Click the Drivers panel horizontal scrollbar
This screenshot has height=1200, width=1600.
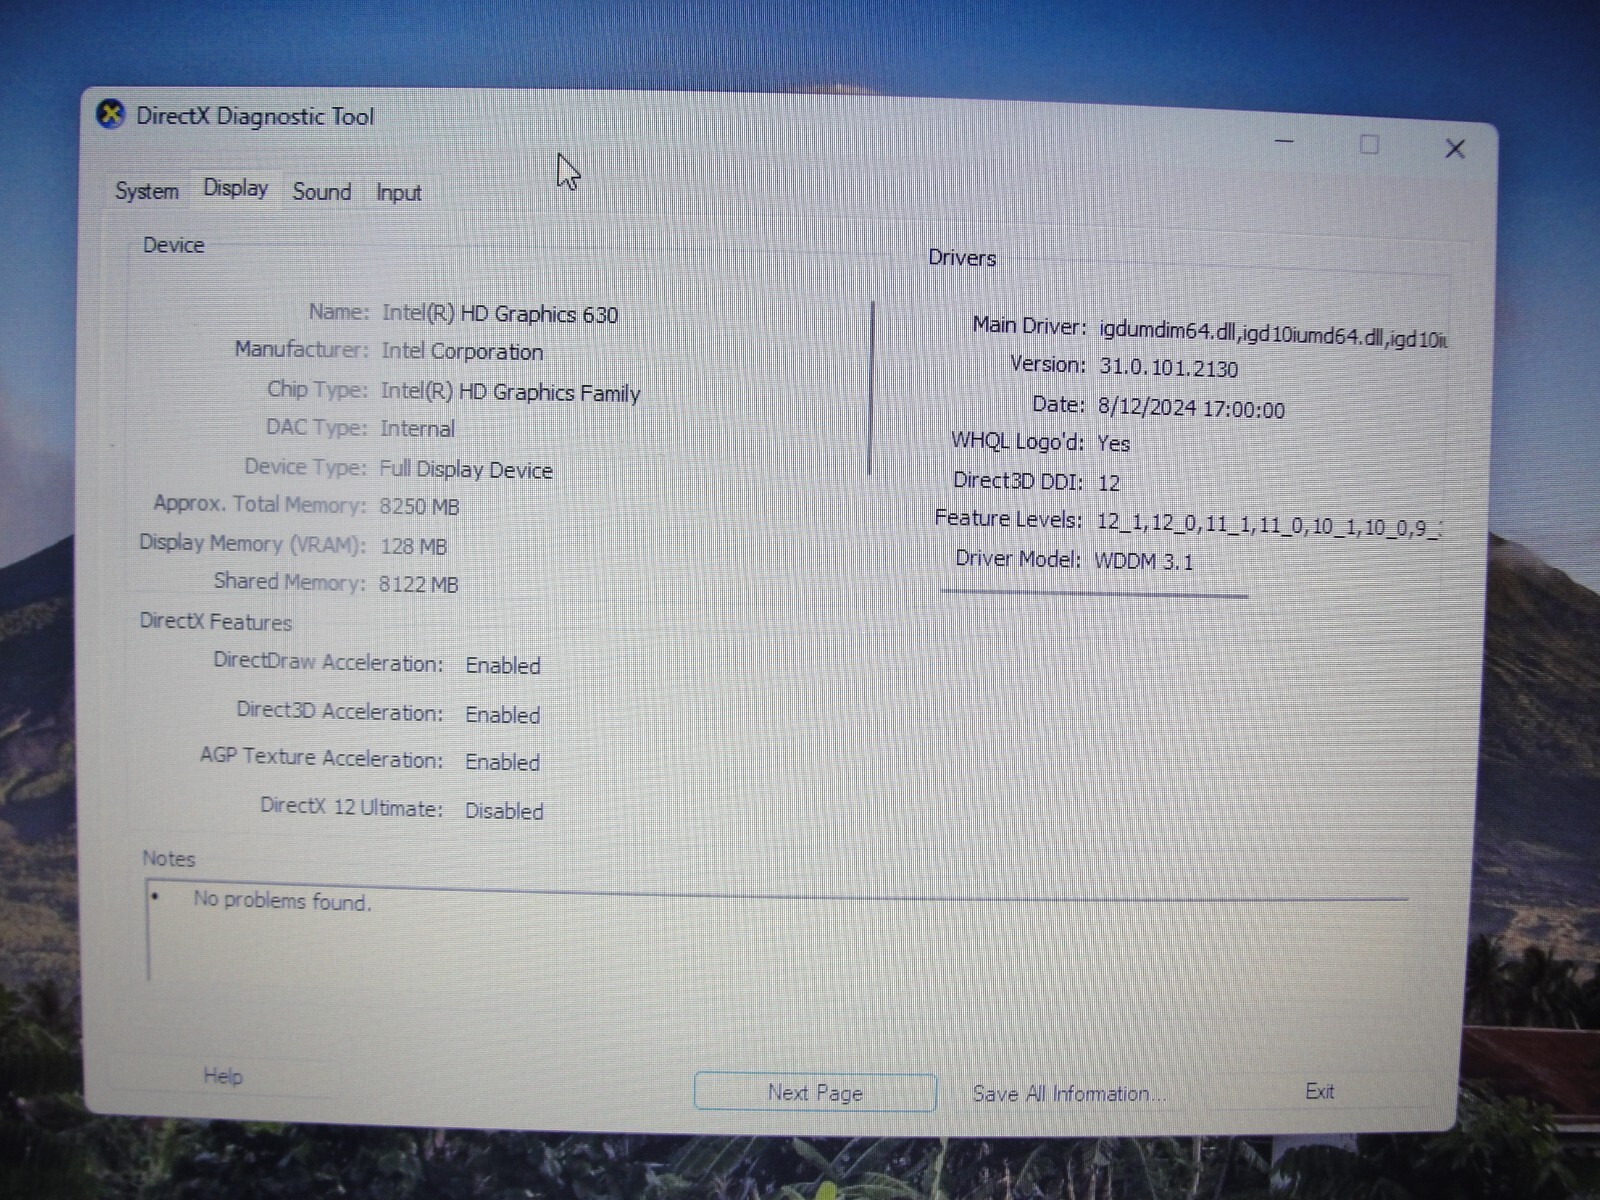click(1094, 594)
